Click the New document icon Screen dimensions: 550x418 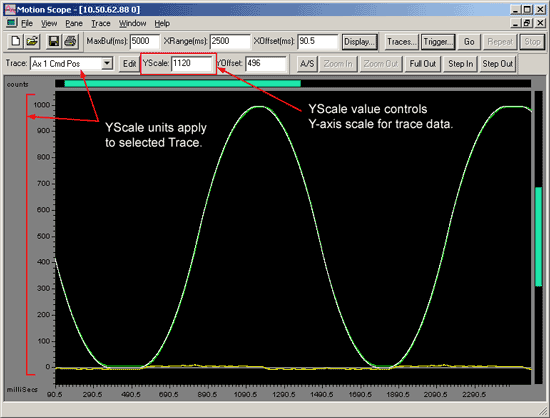click(x=15, y=41)
